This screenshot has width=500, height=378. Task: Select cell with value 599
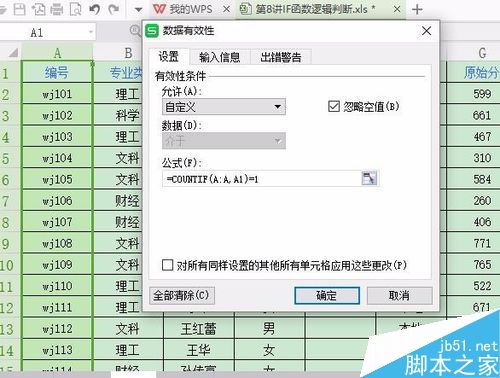tap(473, 94)
